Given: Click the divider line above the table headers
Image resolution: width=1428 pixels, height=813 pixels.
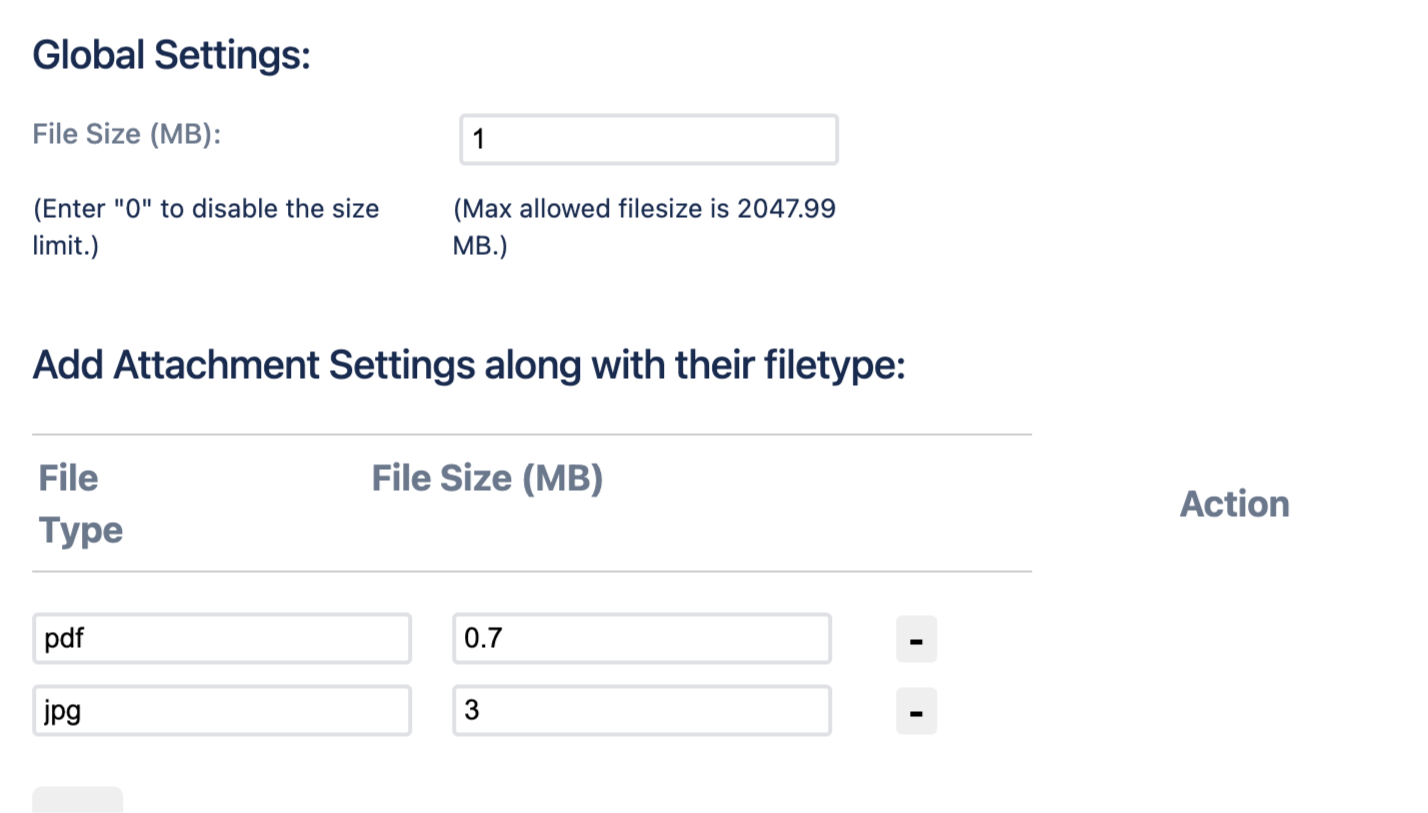Looking at the screenshot, I should (531, 435).
